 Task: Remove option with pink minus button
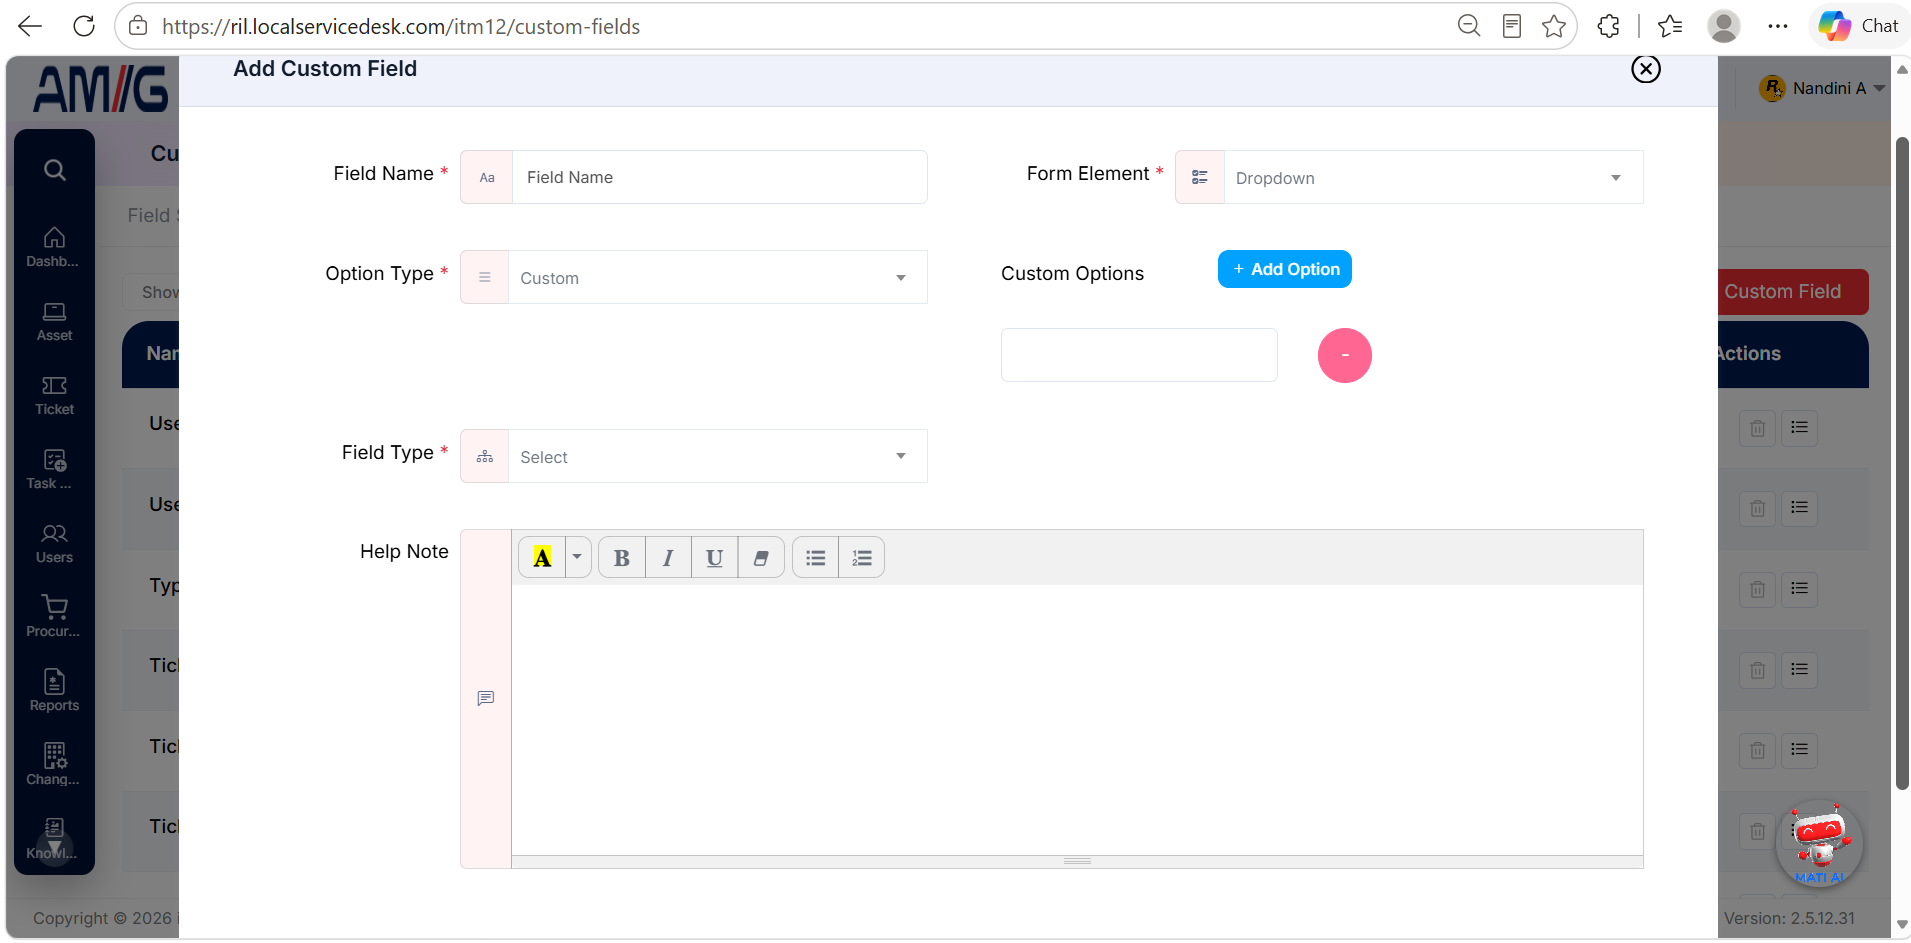coord(1345,355)
